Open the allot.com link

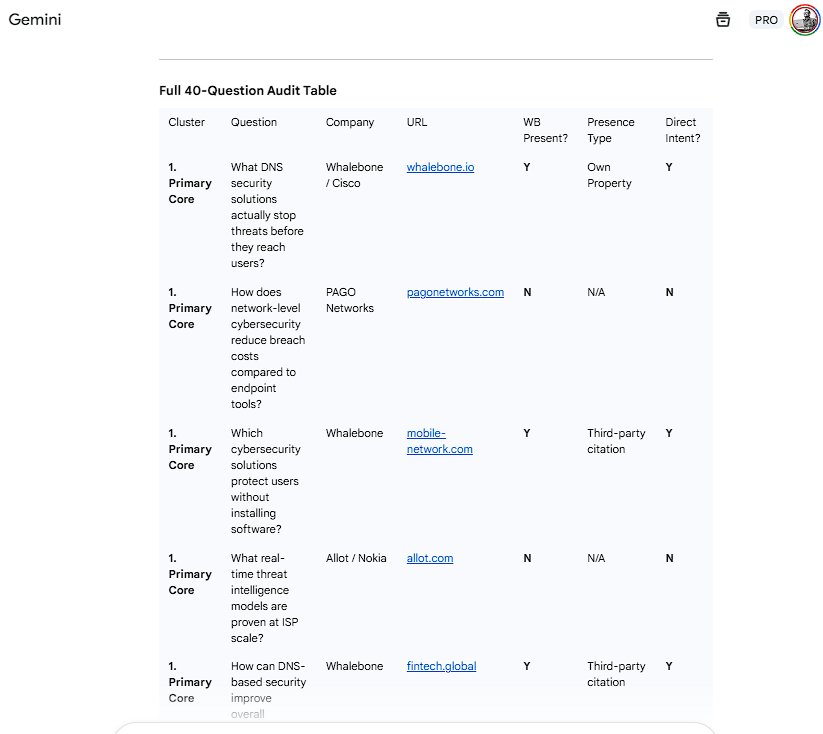(x=430, y=558)
